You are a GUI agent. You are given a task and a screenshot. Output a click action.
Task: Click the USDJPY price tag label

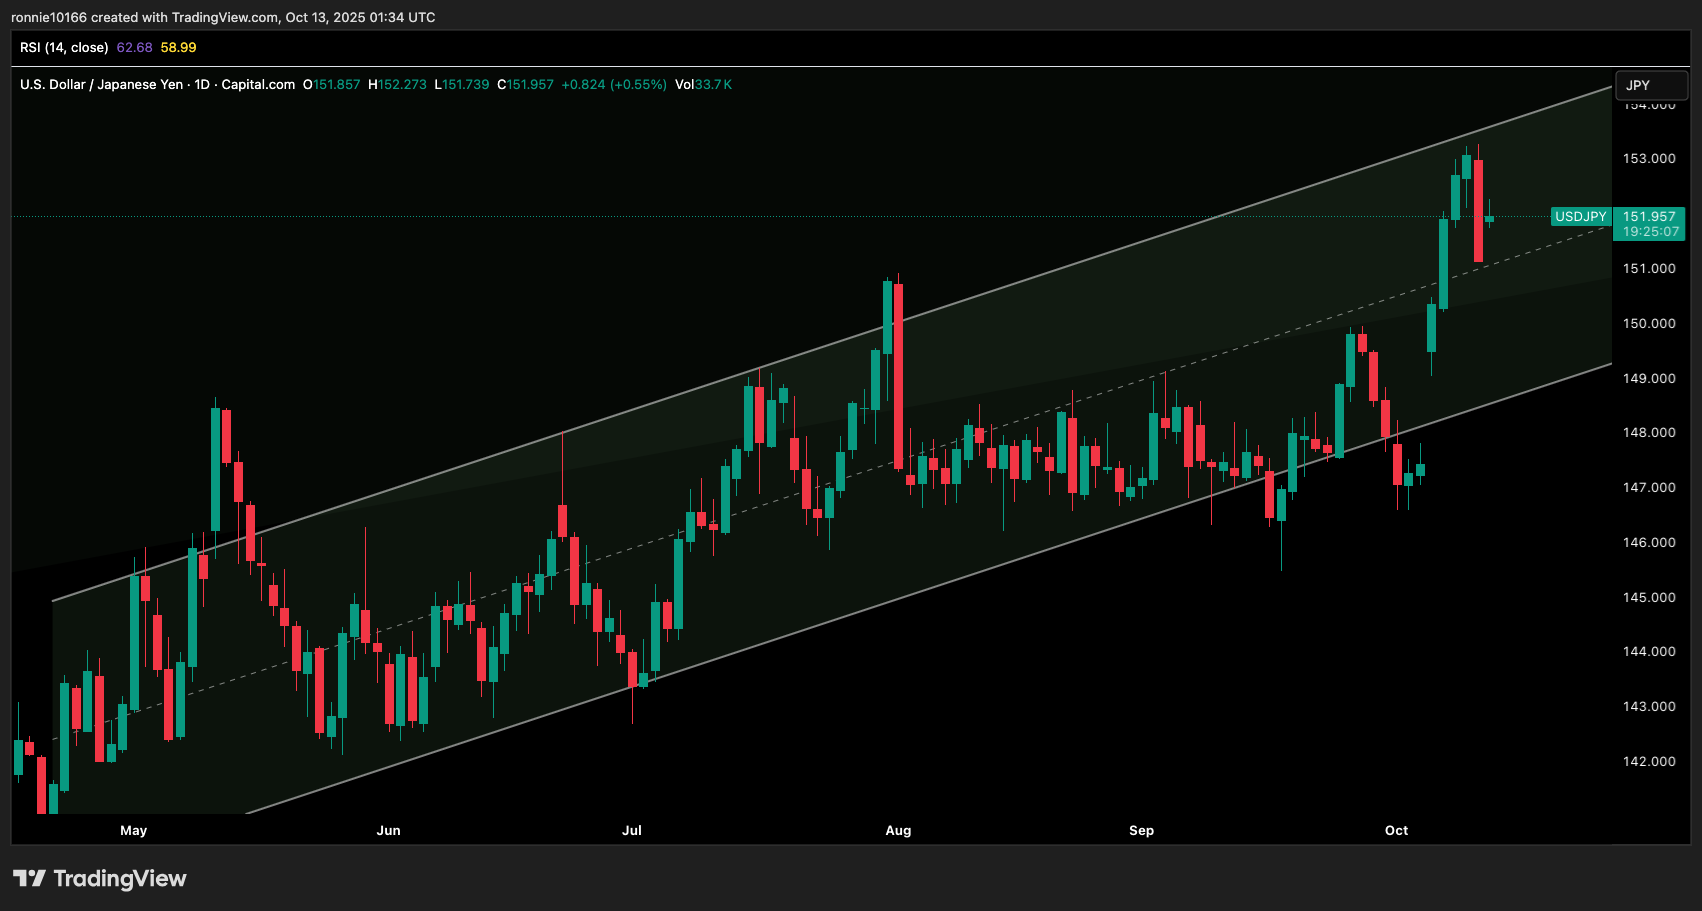[x=1580, y=217]
